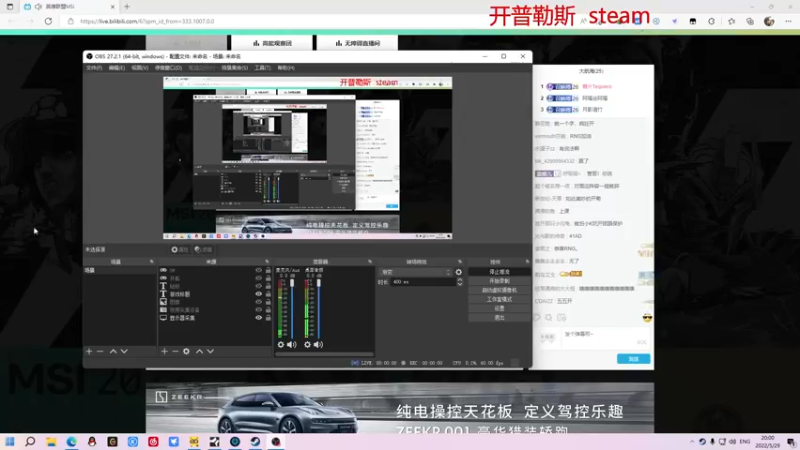Send the chat message with the blue button
Viewport: 800px width, 450px height.
pyautogui.click(x=633, y=359)
